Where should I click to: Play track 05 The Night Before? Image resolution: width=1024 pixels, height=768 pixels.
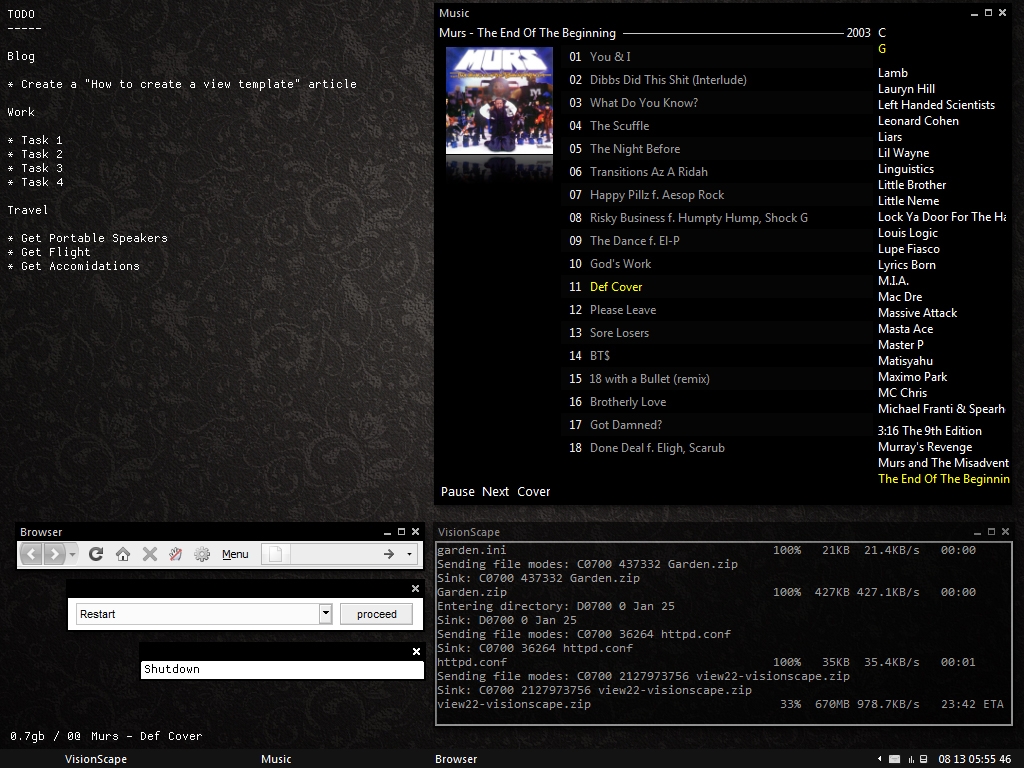click(717, 149)
